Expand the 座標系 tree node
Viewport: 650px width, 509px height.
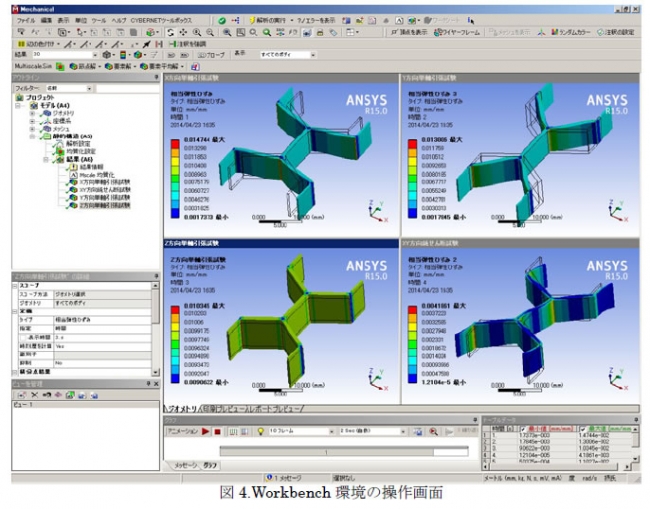[x=32, y=121]
